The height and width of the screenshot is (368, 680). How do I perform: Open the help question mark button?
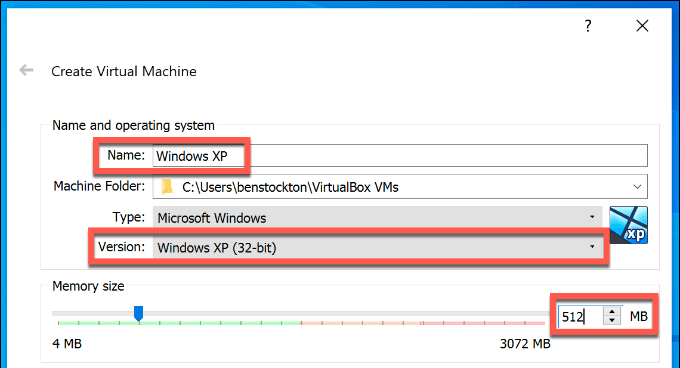[x=588, y=26]
